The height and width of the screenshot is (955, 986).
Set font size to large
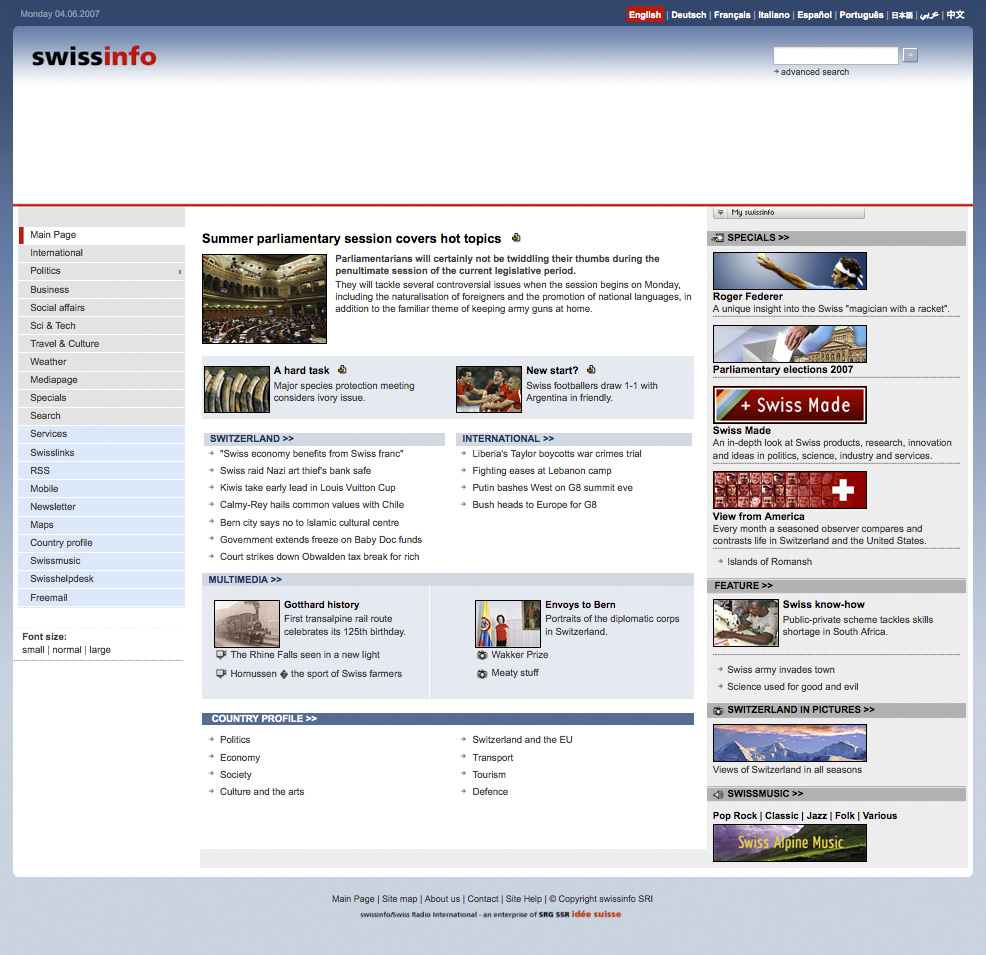100,649
